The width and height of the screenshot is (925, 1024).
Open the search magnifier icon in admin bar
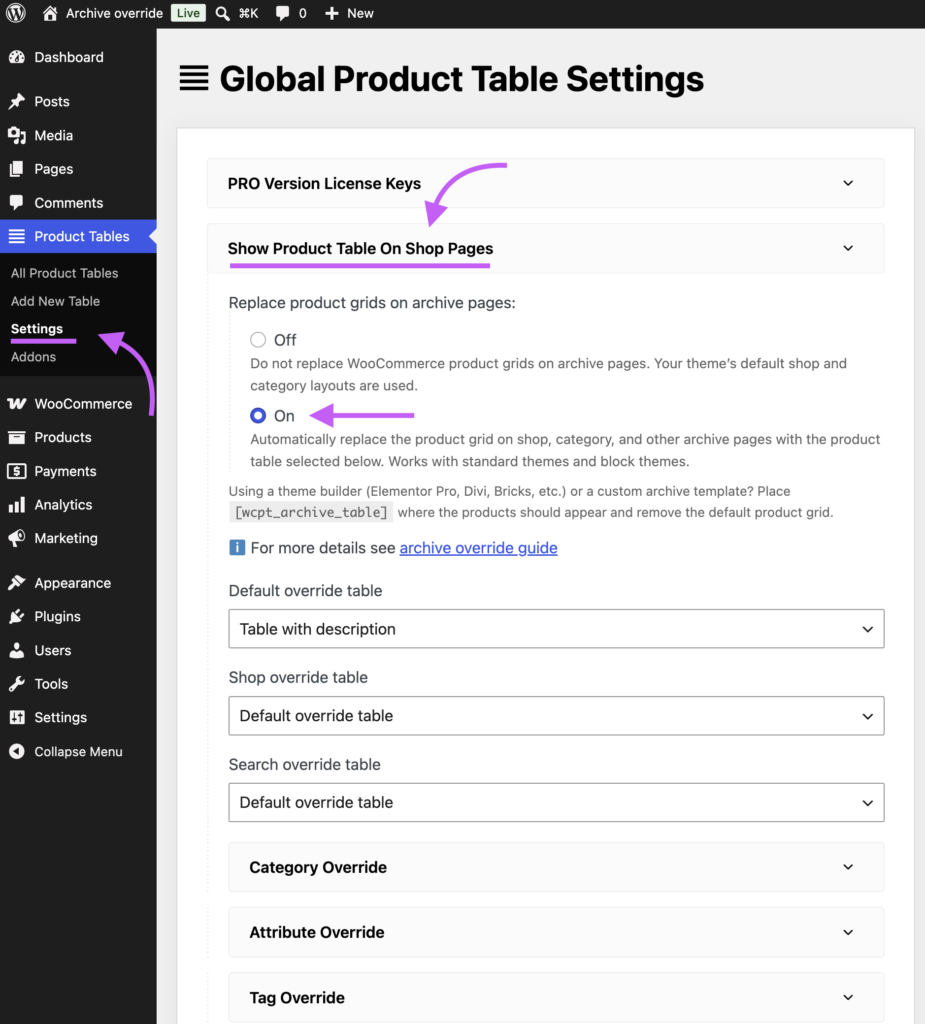coord(223,13)
